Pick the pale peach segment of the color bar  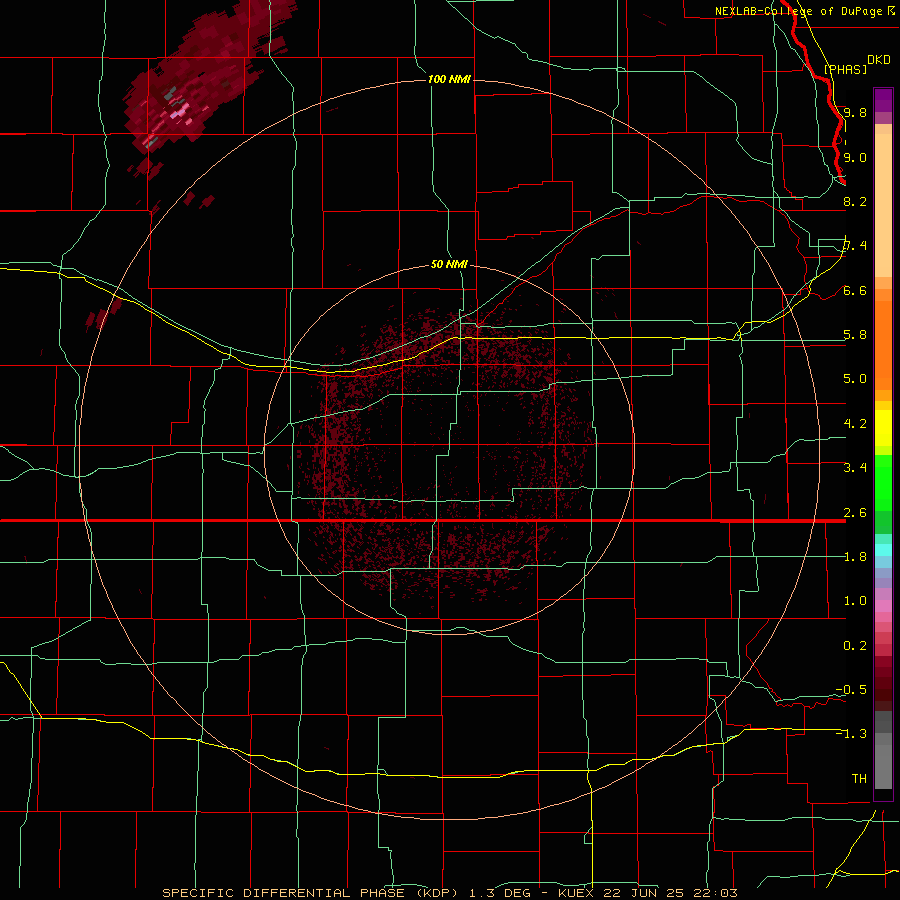point(883,205)
